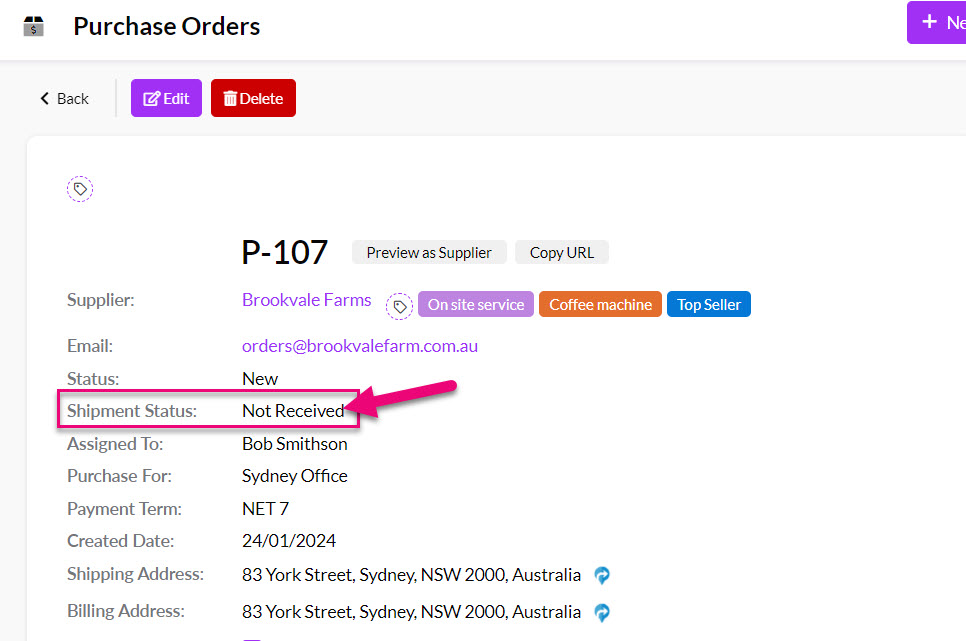
Task: Click the P-107 order number
Action: pos(285,252)
